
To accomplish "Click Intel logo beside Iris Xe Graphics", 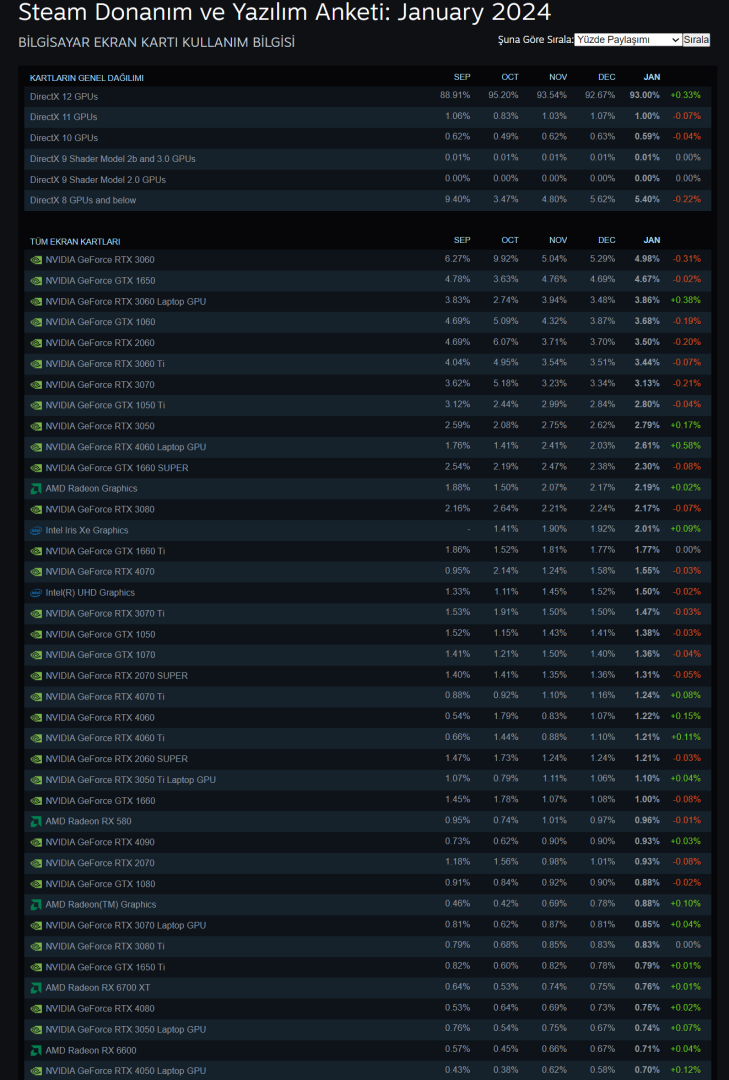I will [x=36, y=530].
